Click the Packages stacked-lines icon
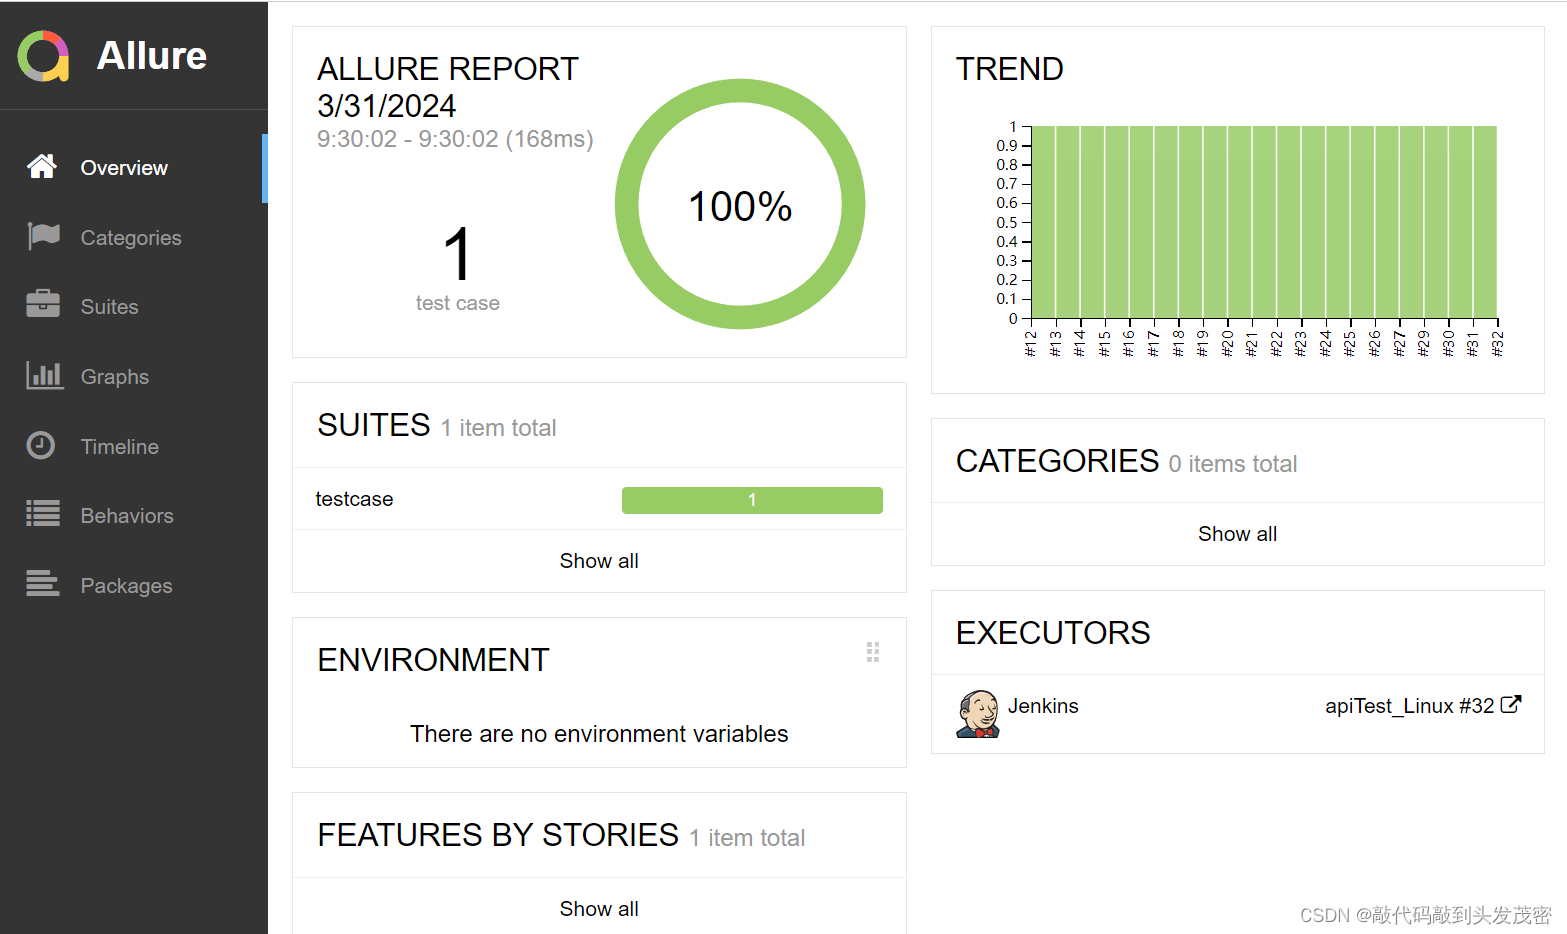Image resolution: width=1567 pixels, height=934 pixels. click(43, 583)
